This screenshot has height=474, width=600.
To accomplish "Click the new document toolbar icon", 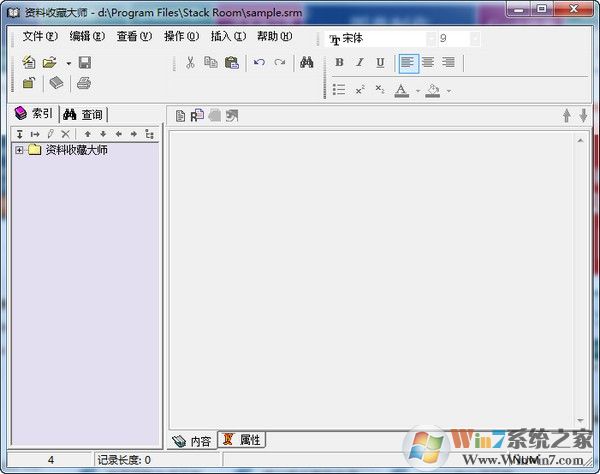I will point(29,62).
